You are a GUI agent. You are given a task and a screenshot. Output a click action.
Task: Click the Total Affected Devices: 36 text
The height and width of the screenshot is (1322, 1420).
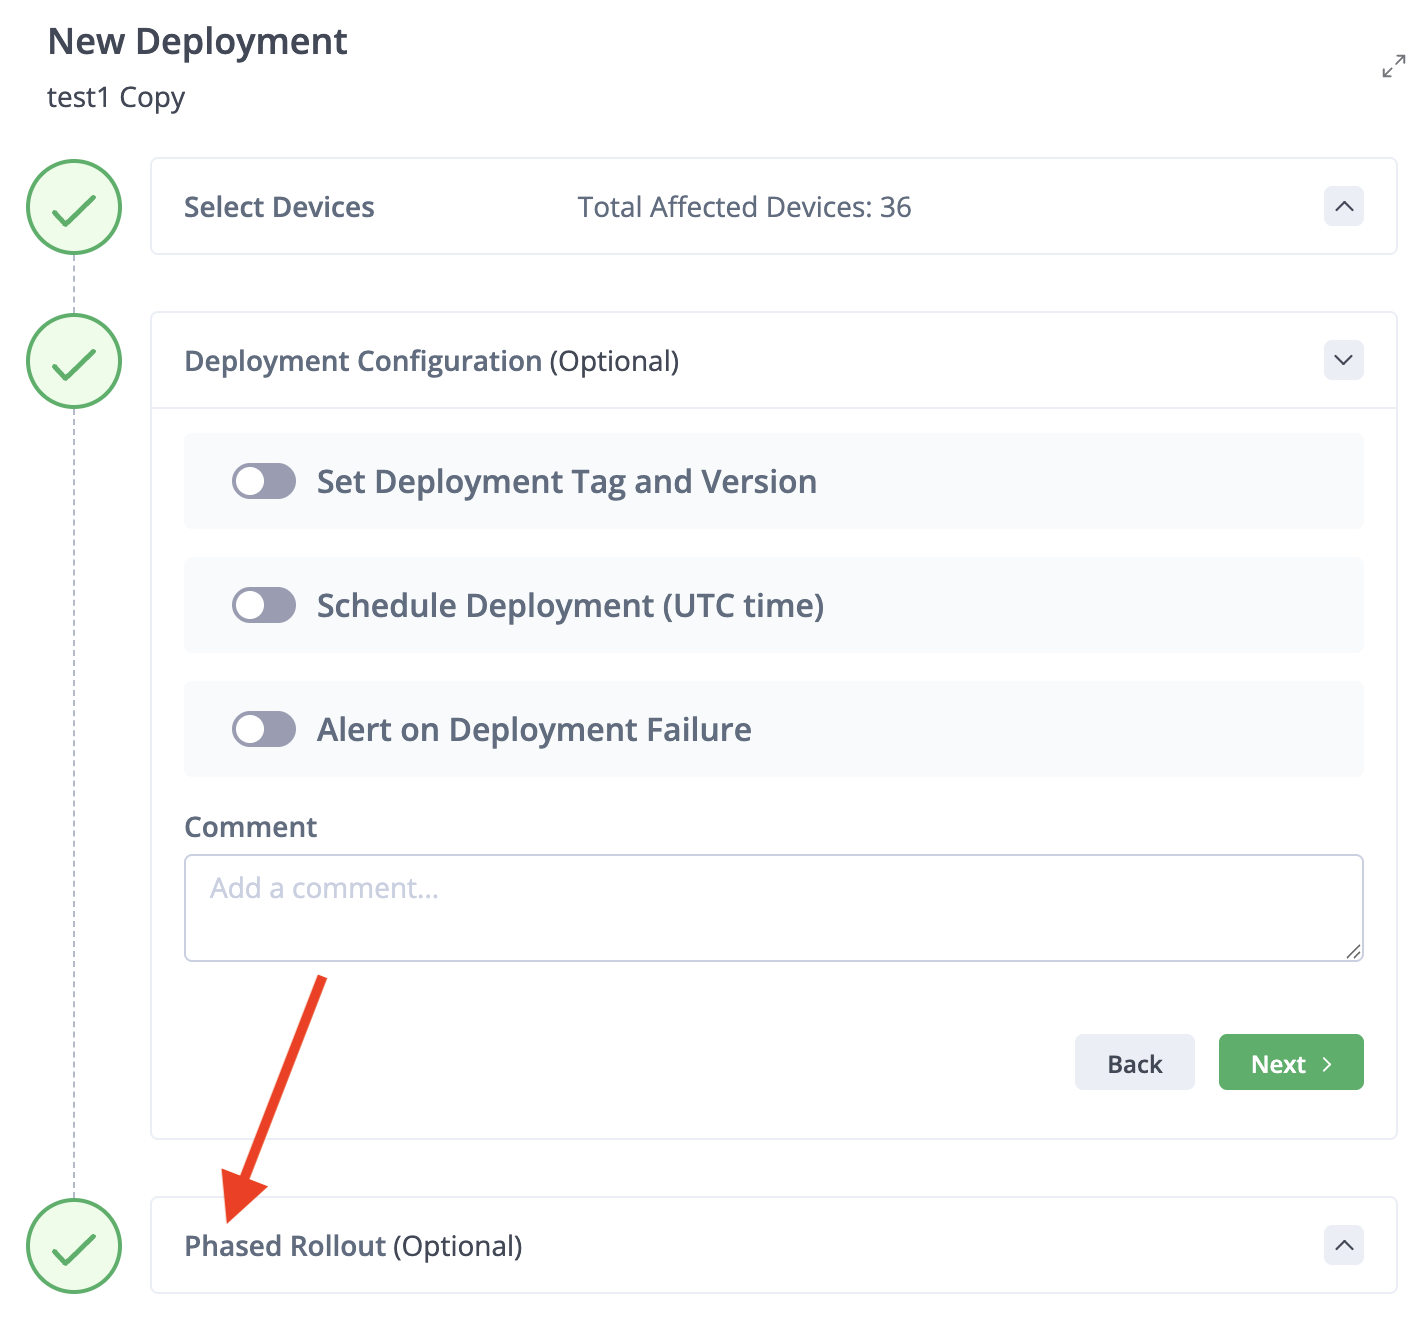[x=744, y=207]
